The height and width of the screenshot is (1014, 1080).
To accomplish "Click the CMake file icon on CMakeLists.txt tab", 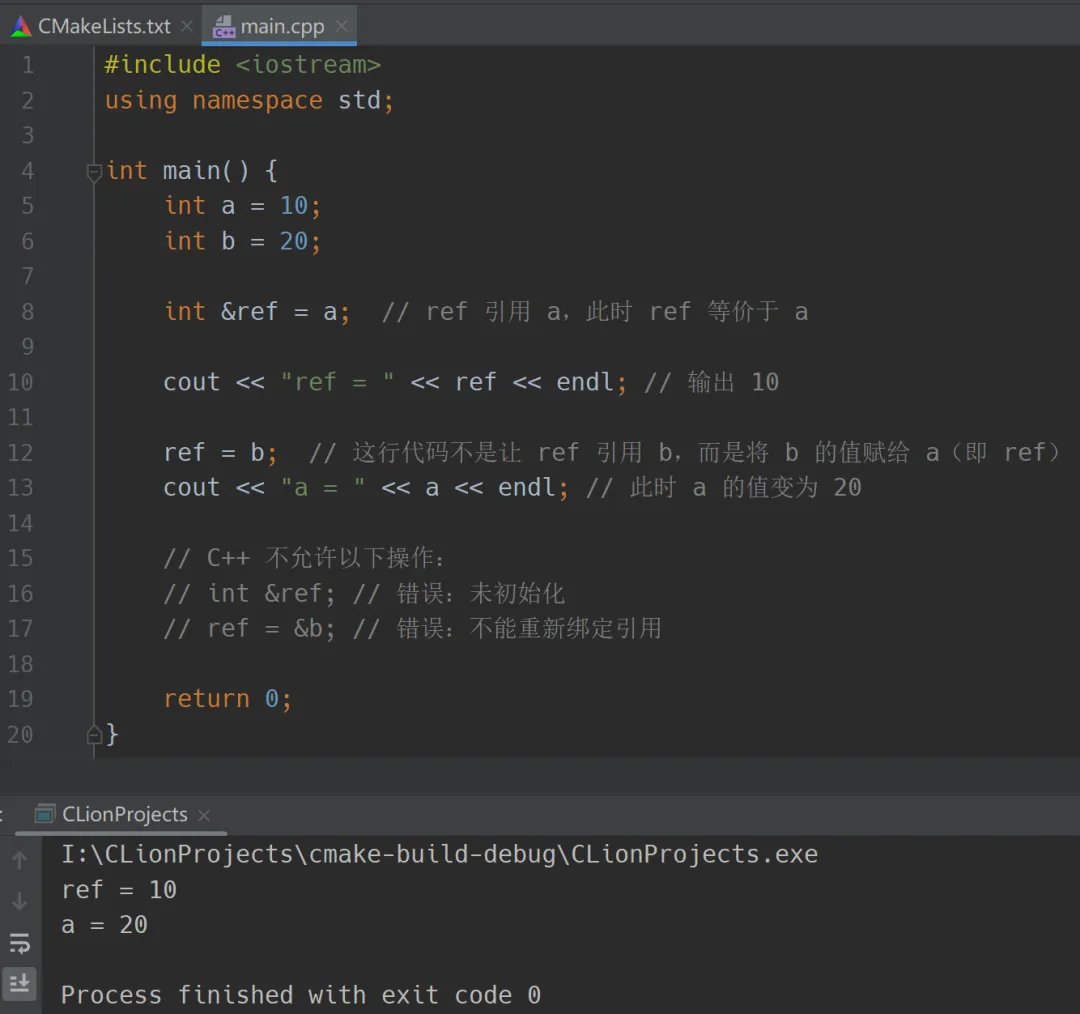I will click(21, 26).
